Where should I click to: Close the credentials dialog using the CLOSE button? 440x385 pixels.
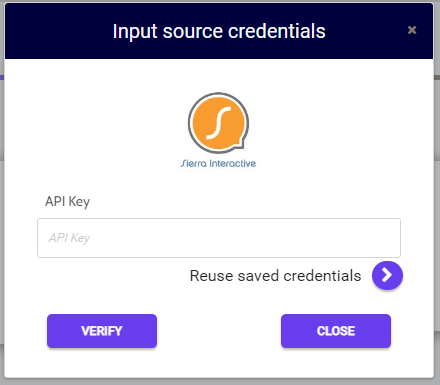336,331
